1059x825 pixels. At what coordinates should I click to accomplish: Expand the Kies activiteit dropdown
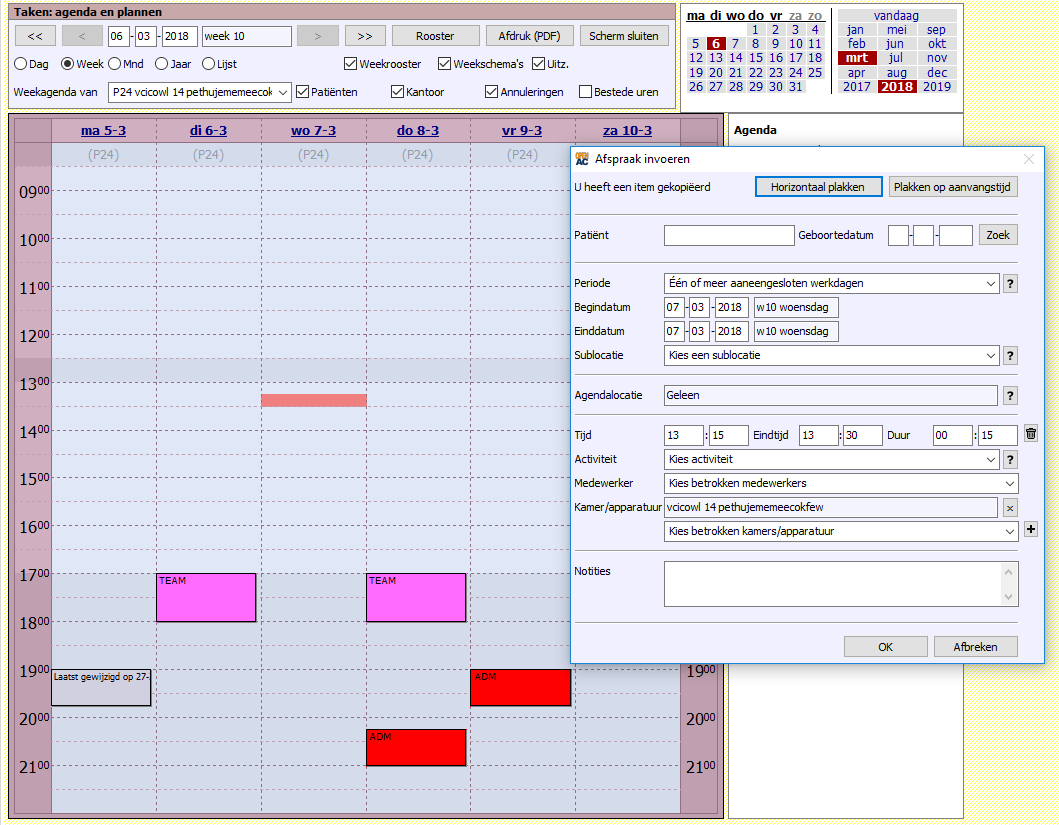[831, 459]
